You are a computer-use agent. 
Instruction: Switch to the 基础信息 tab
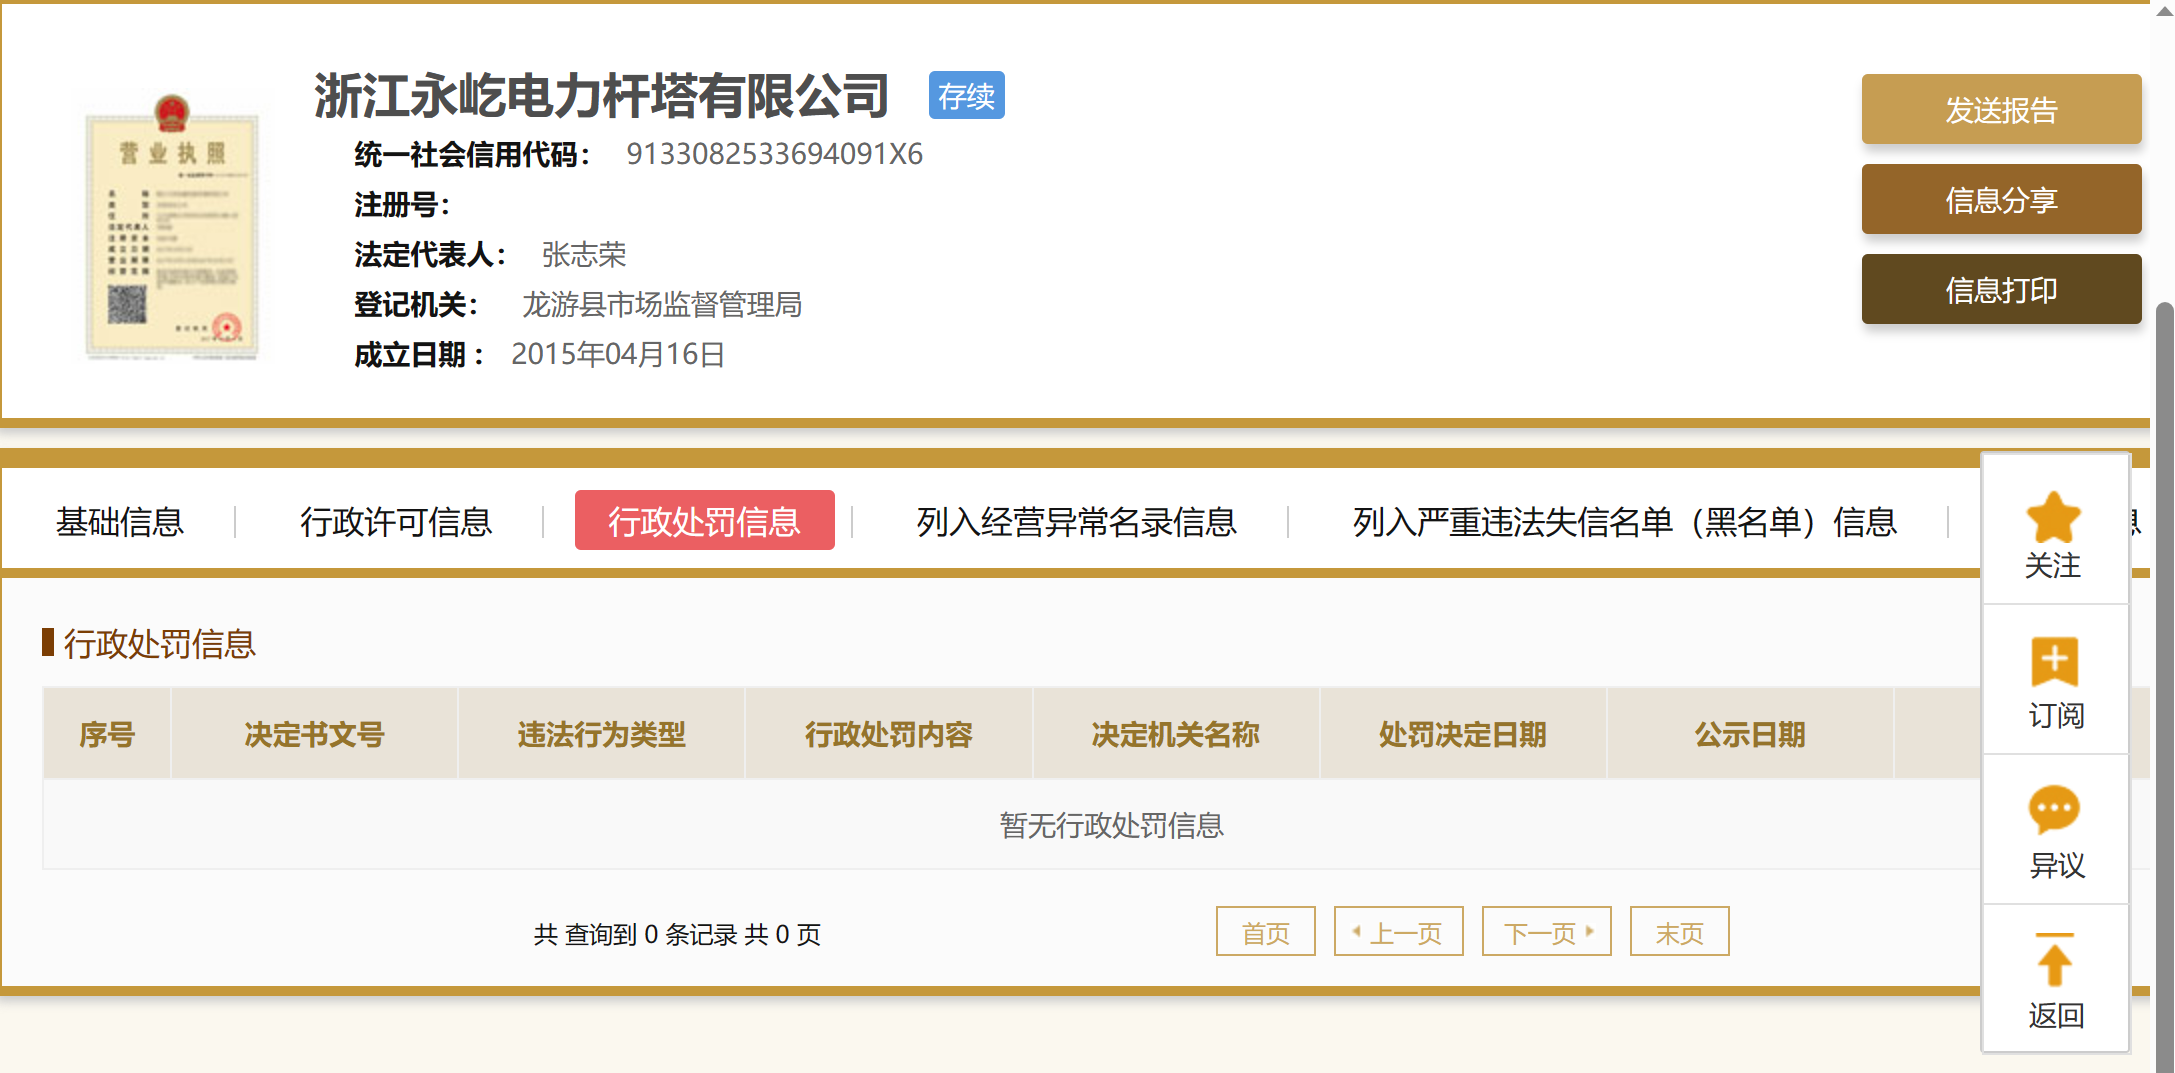pos(120,521)
